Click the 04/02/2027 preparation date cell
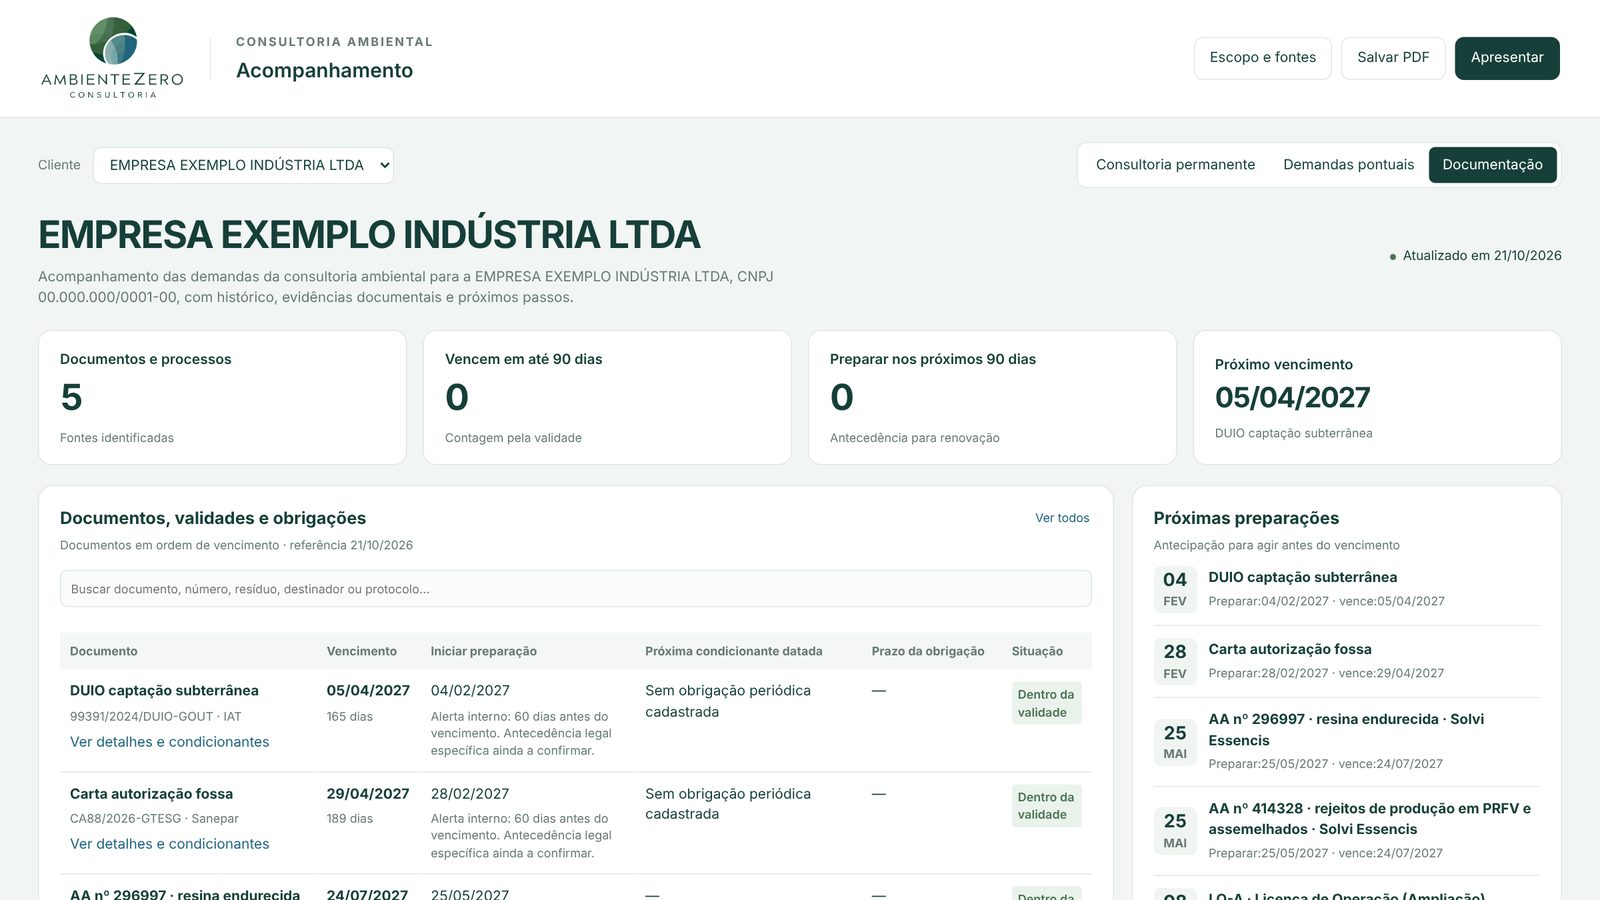Screen dimensions: 1600x900 (470, 691)
